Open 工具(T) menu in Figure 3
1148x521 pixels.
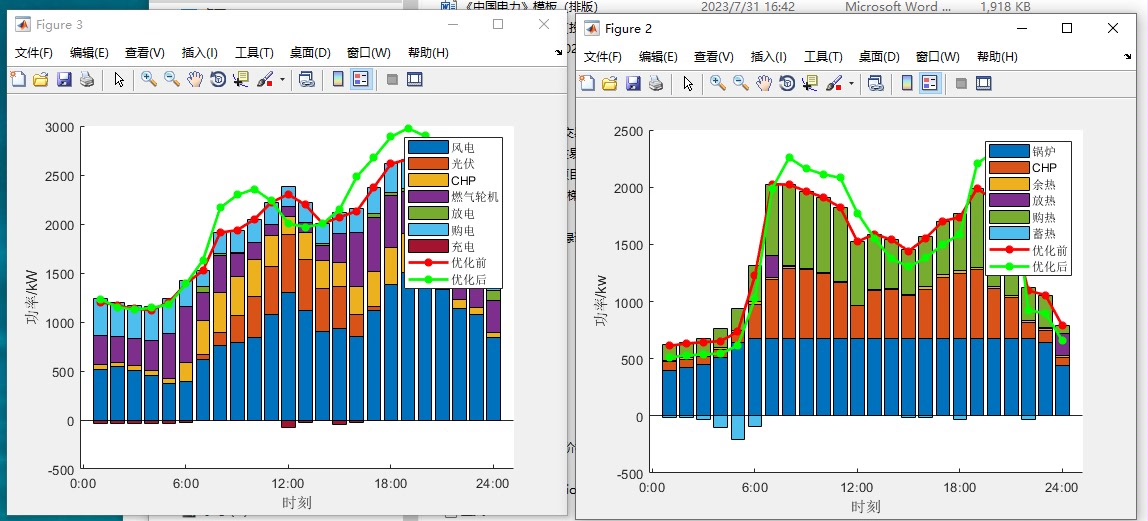point(254,53)
